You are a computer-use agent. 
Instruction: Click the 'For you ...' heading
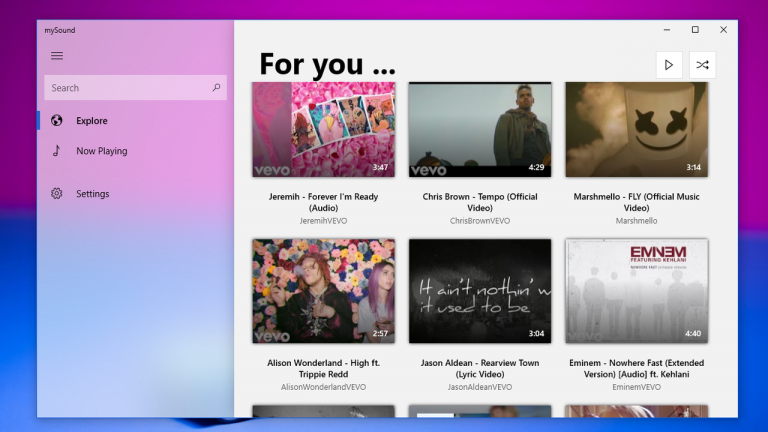[327, 64]
